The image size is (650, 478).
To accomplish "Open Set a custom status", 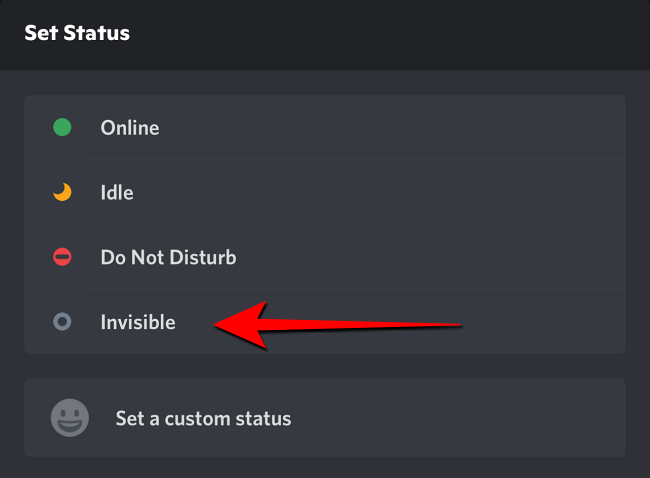I will point(203,418).
